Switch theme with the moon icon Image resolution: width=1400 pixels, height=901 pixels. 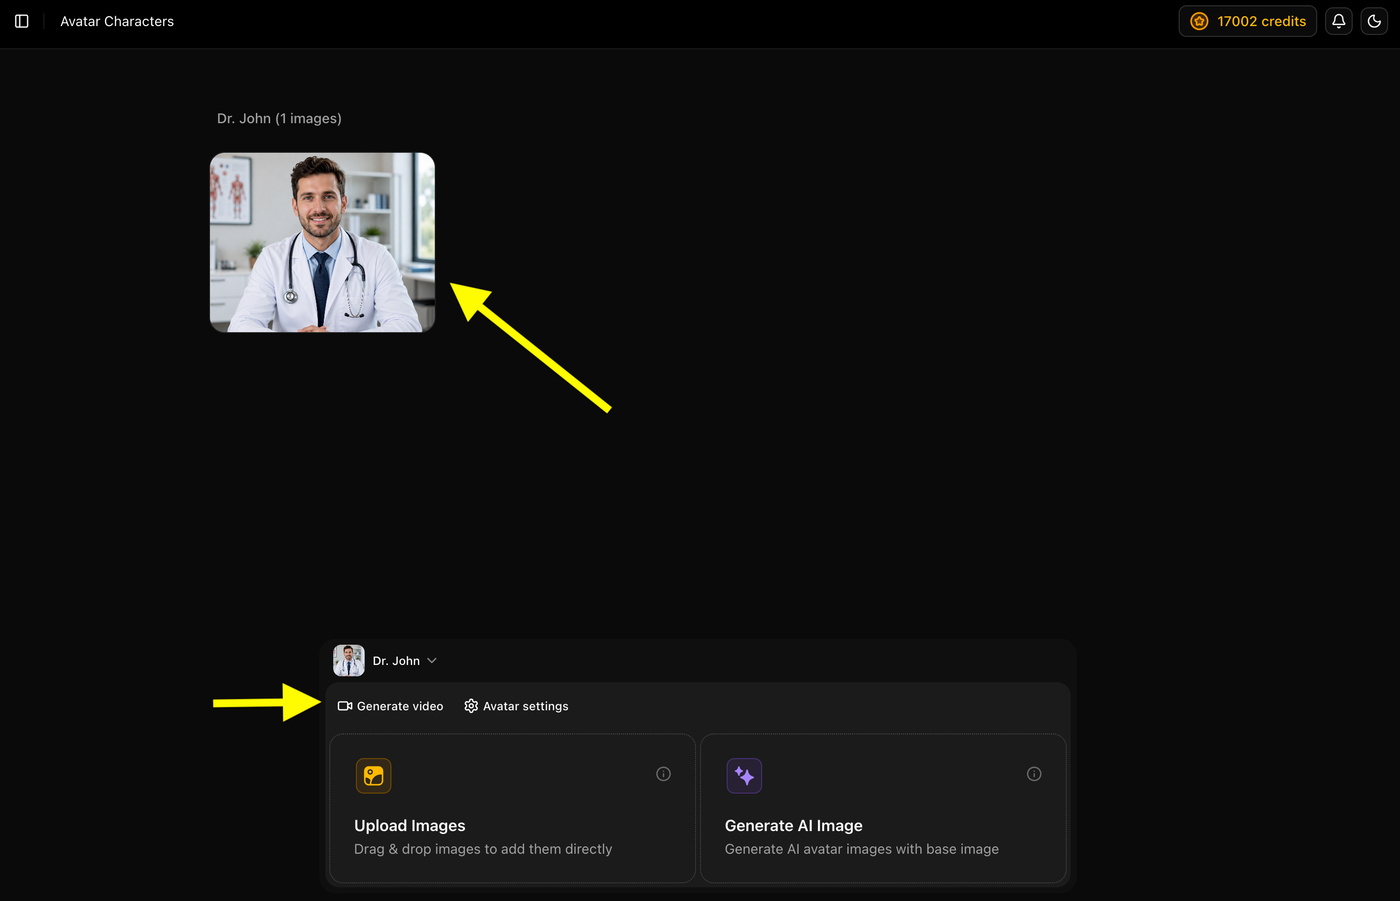1374,21
